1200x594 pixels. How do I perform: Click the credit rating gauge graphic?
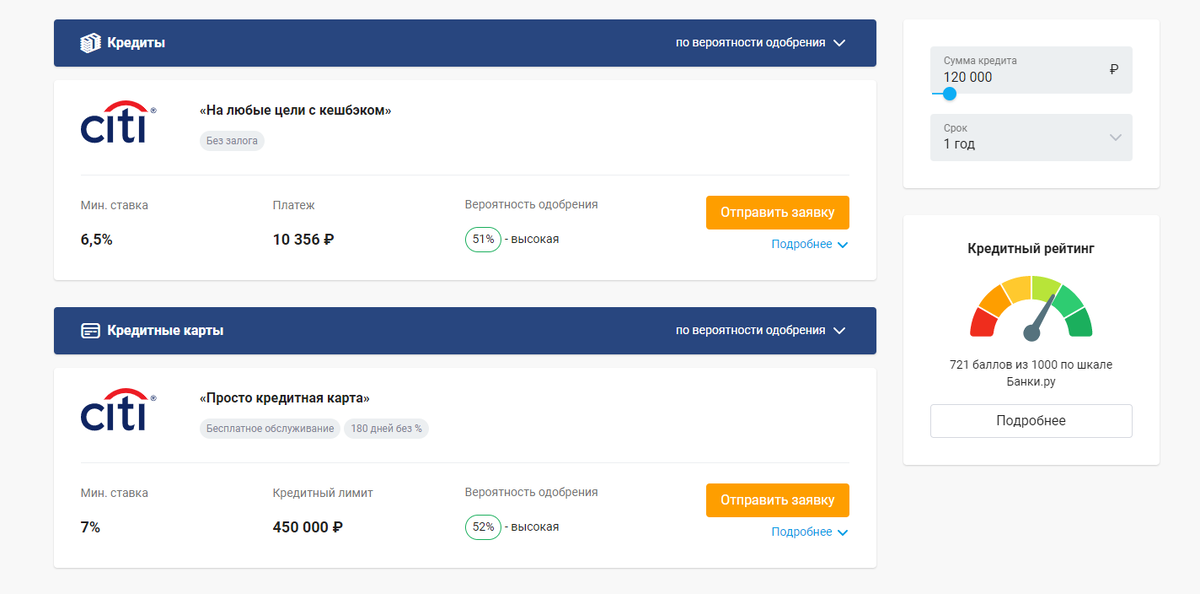pos(1031,307)
